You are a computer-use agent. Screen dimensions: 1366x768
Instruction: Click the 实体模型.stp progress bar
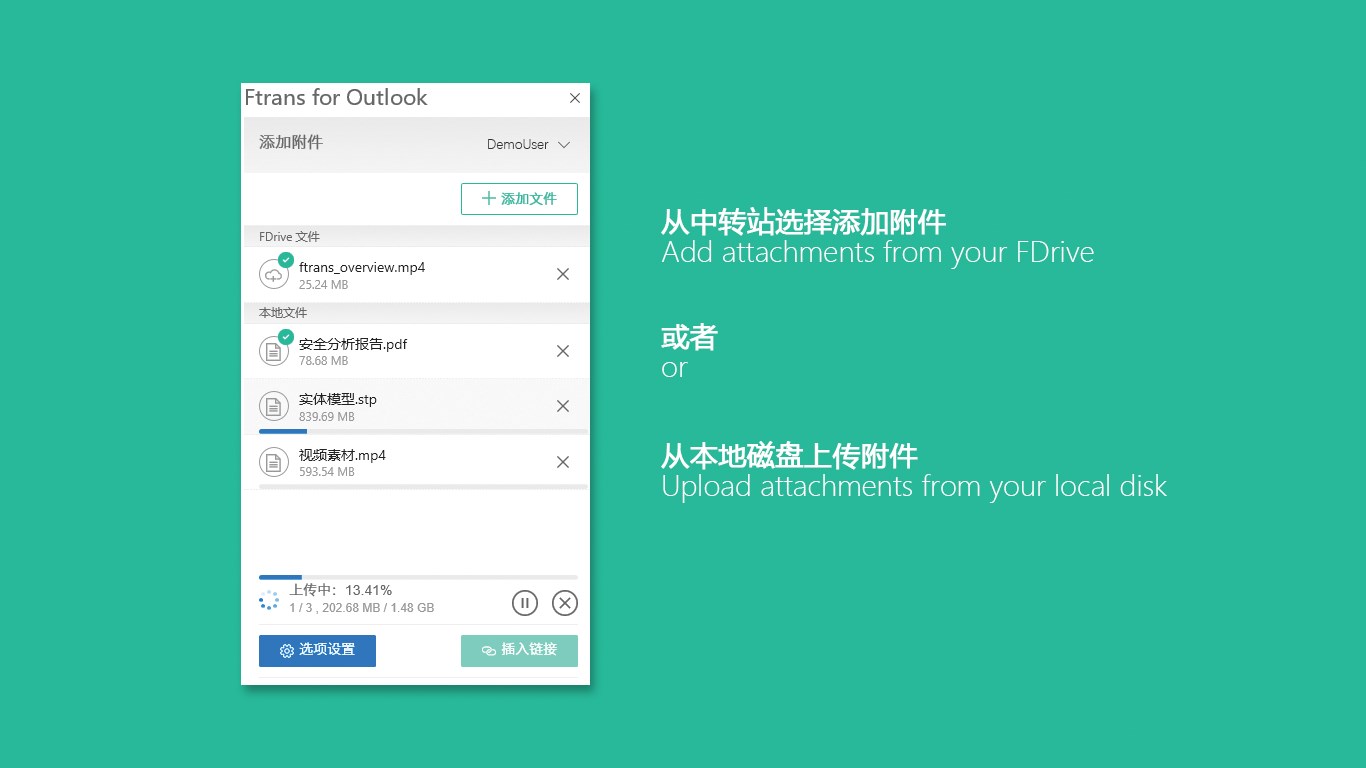423,431
